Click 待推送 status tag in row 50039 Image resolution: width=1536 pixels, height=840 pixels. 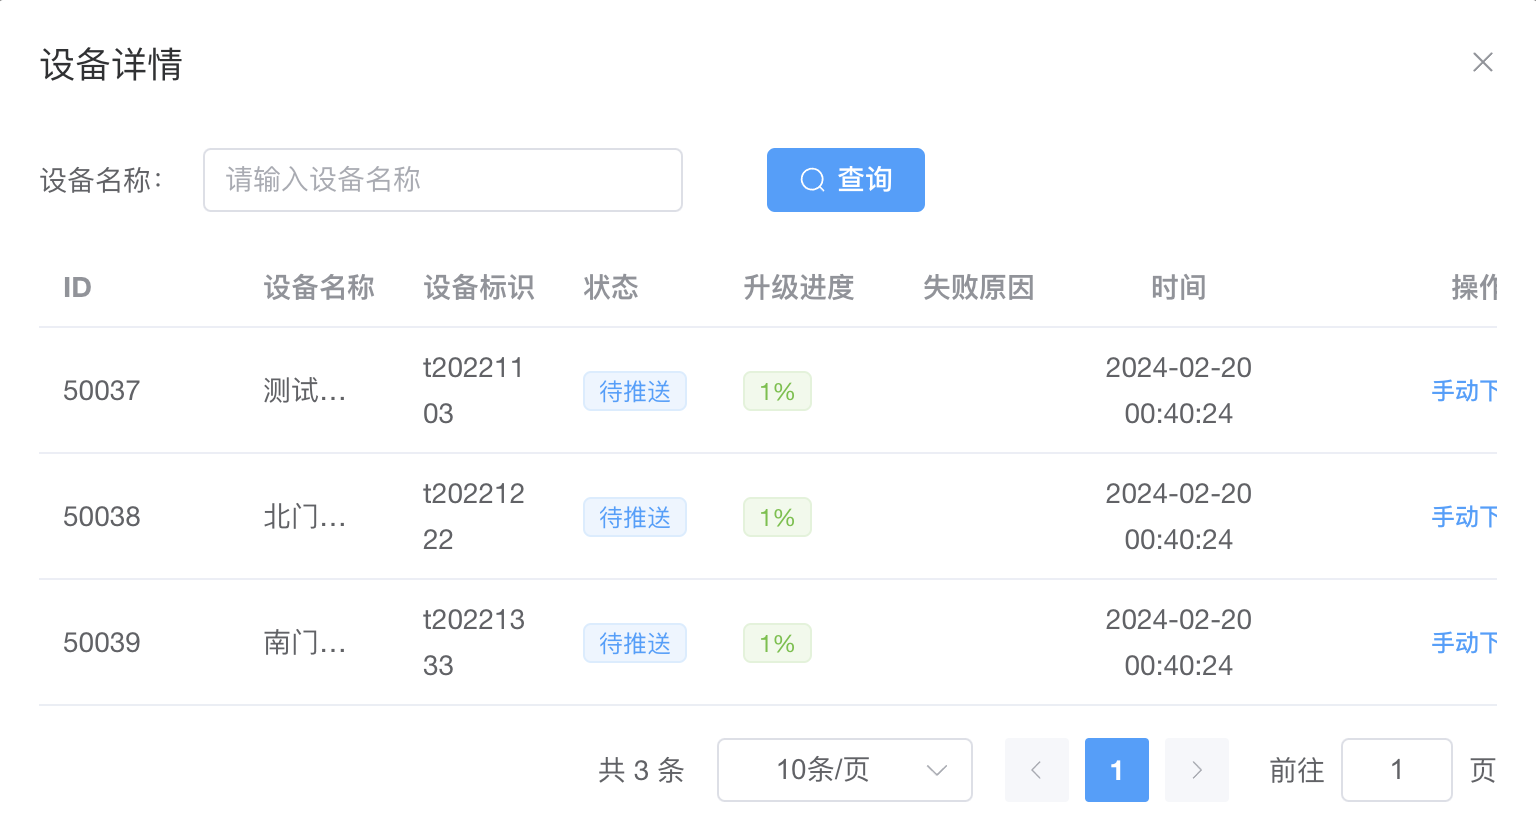click(x=635, y=643)
